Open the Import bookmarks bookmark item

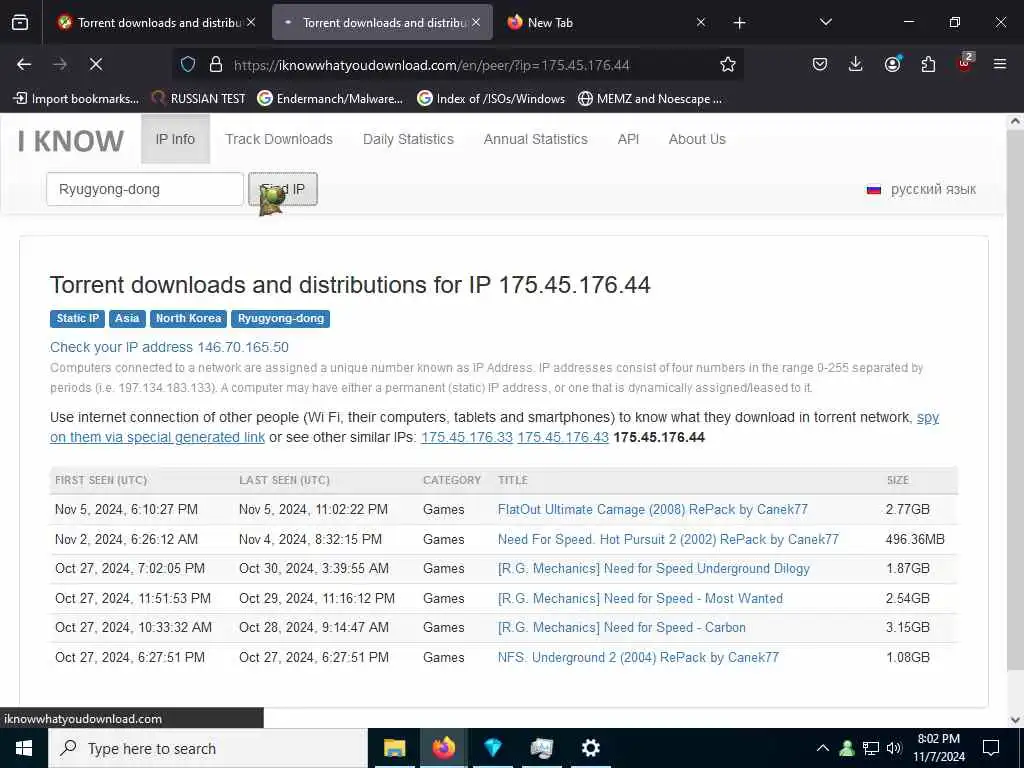pos(76,99)
